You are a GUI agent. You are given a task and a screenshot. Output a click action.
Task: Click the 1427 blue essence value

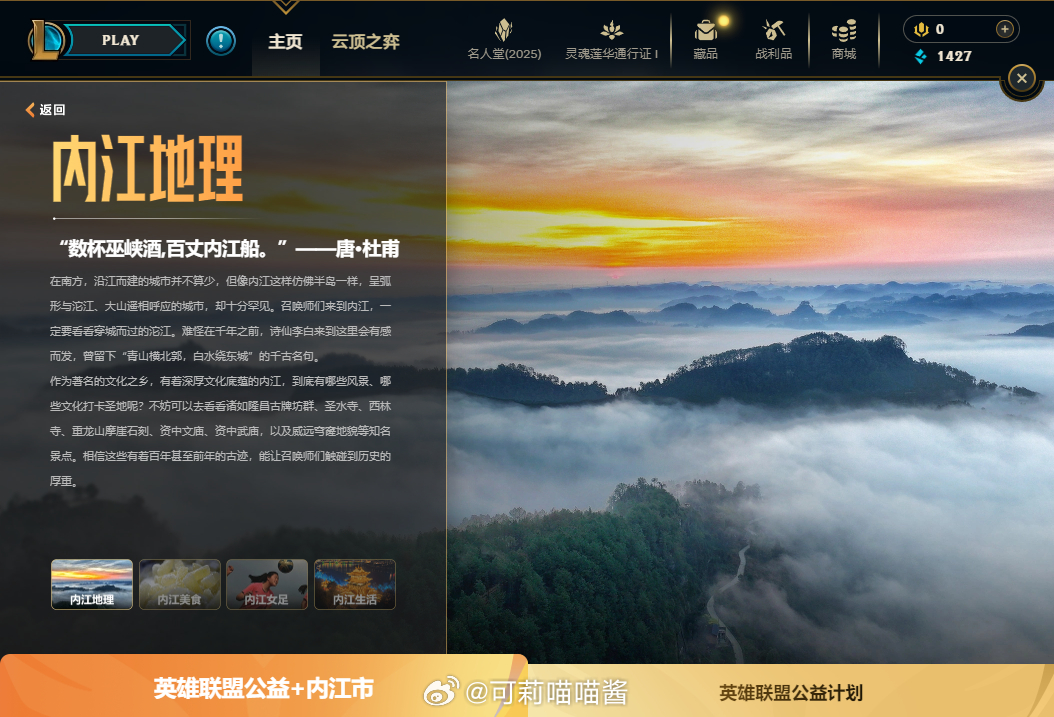tap(954, 56)
